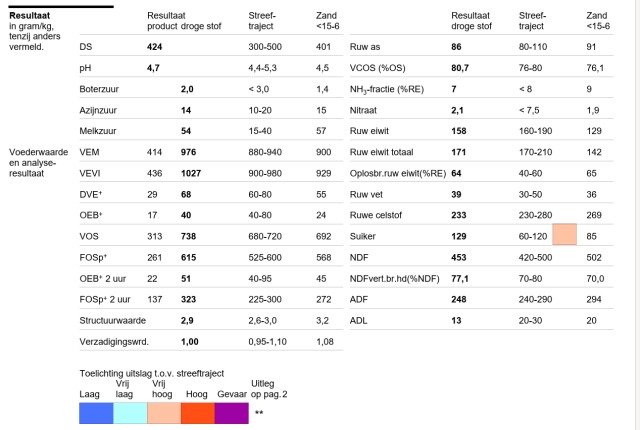The width and height of the screenshot is (640, 430).
Task: Click the peach Vrij hoog legend swatch
Action: click(164, 413)
